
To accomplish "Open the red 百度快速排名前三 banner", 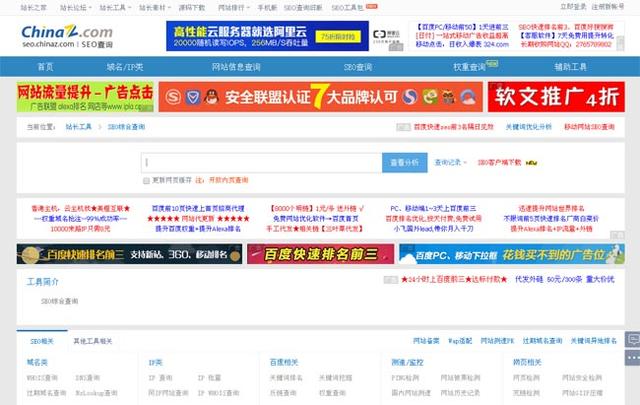I will 320,254.
